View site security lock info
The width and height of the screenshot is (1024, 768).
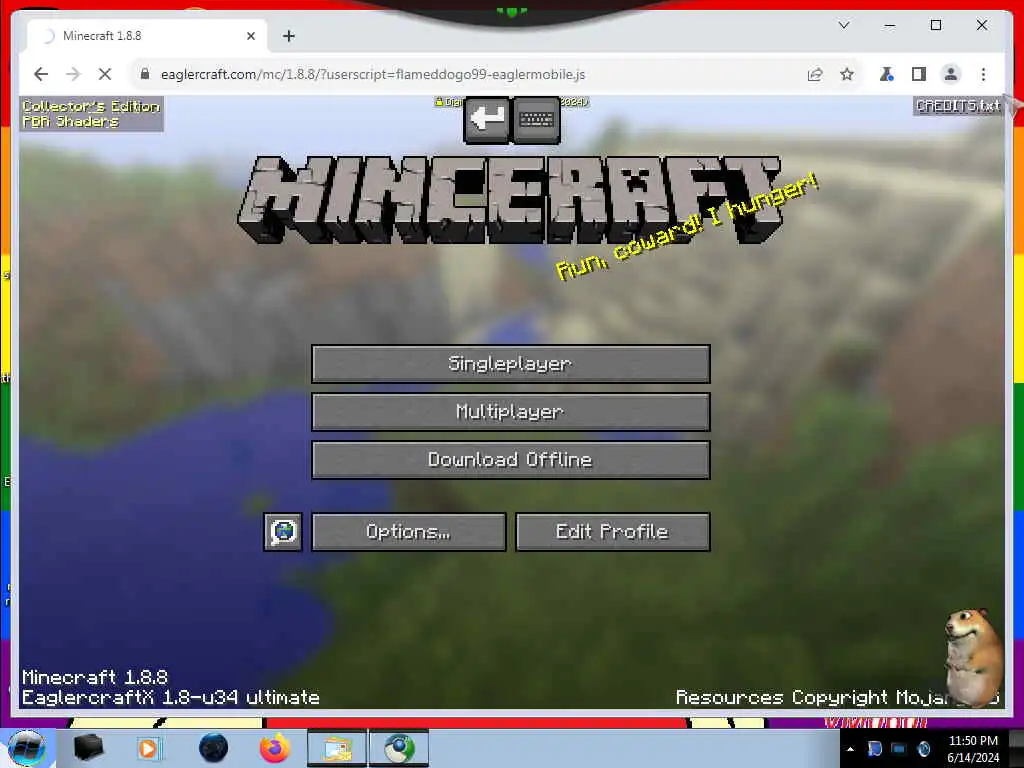click(145, 74)
